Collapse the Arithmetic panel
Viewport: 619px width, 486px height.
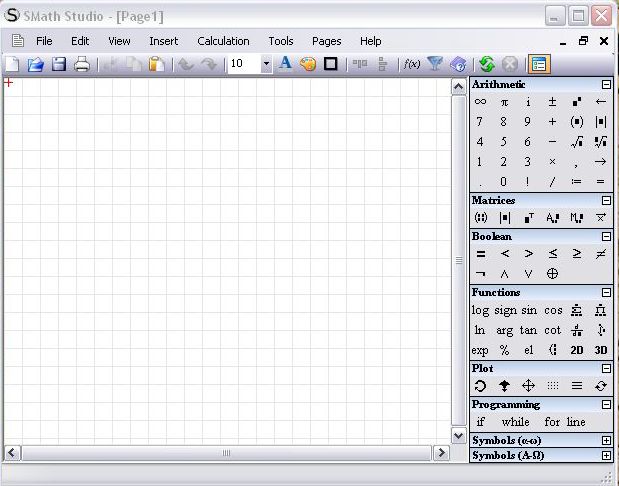(606, 84)
